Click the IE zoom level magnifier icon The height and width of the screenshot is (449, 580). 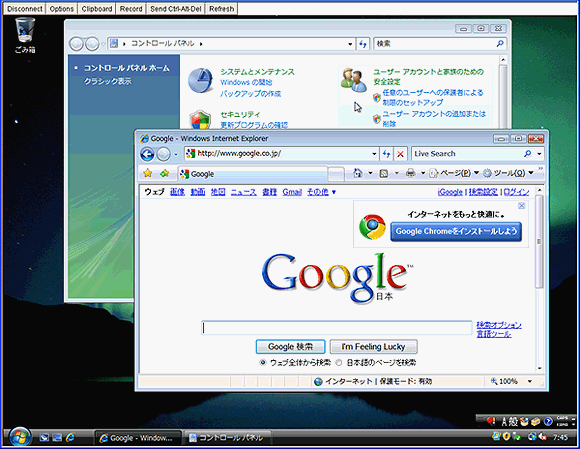click(494, 381)
